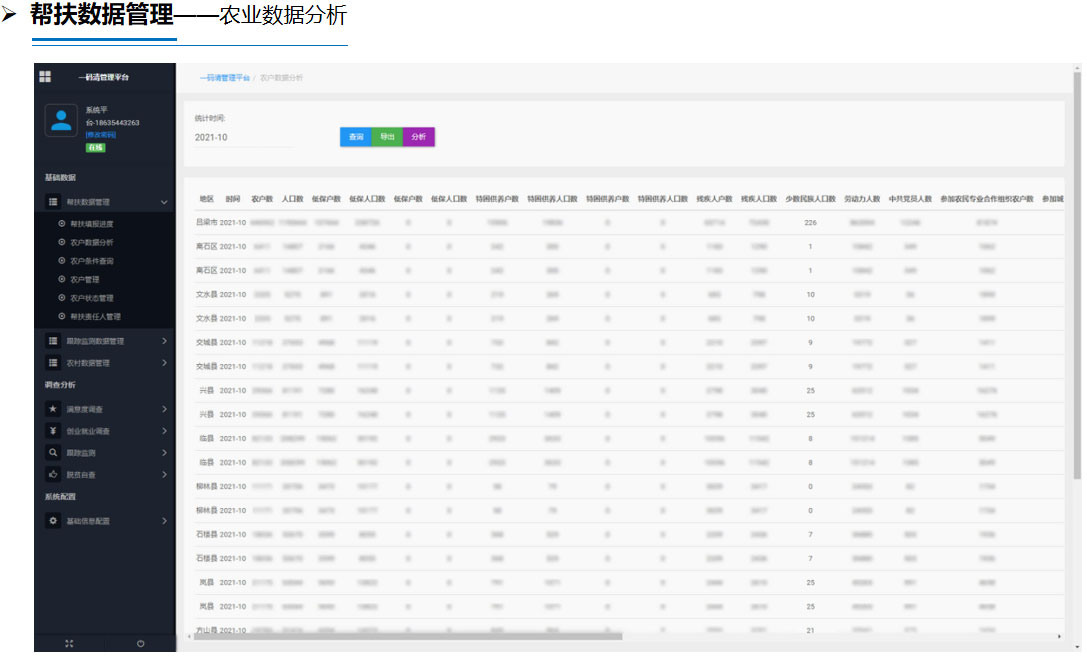The width and height of the screenshot is (1087, 657).
Task: Open the 帮扶填报进度 submenu item
Action: pos(92,224)
